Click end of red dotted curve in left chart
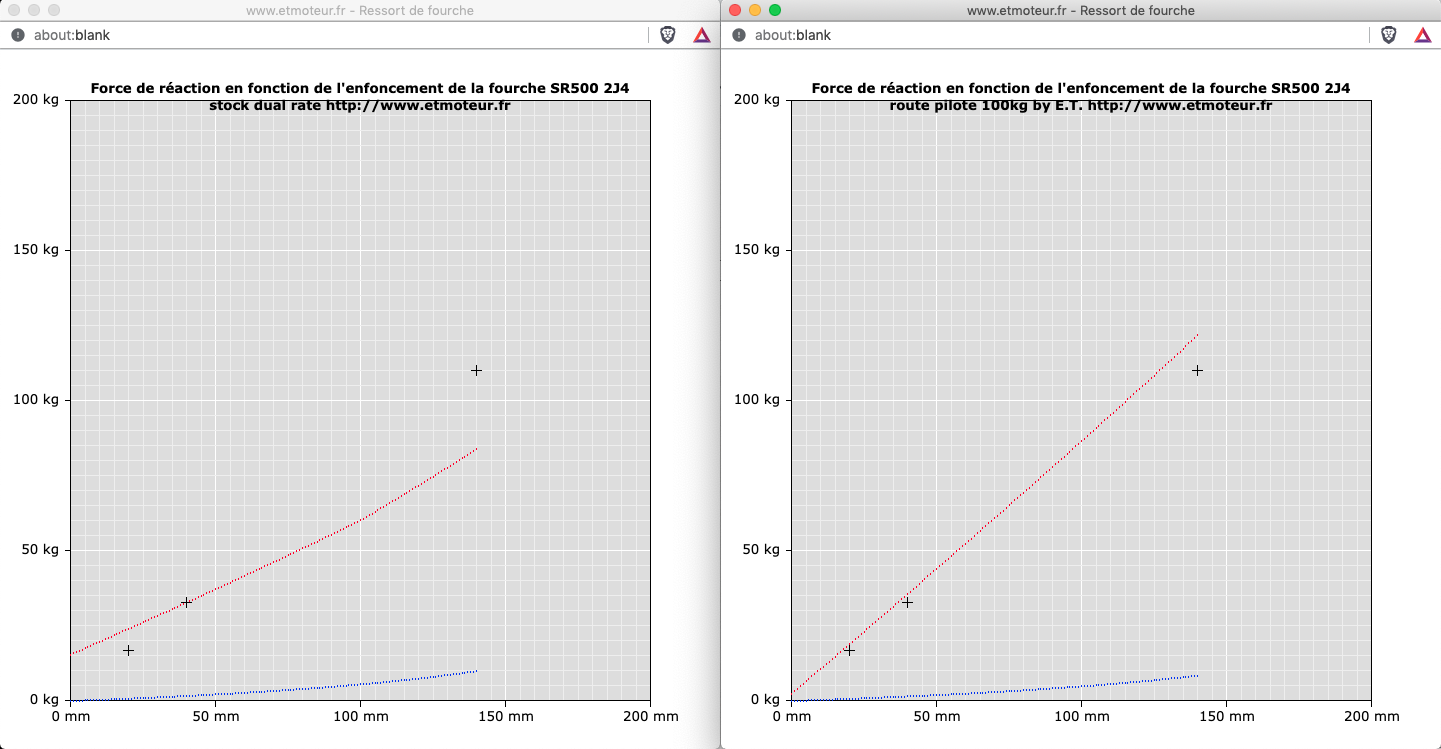The width and height of the screenshot is (1441, 749). [476, 449]
